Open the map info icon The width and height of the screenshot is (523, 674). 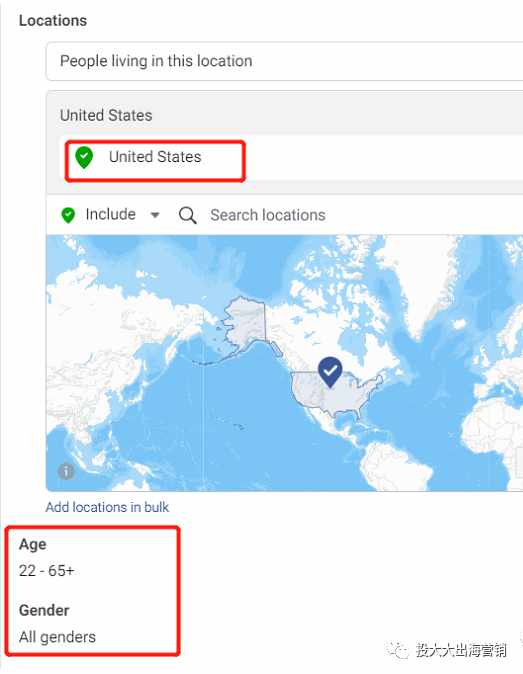tap(66, 471)
